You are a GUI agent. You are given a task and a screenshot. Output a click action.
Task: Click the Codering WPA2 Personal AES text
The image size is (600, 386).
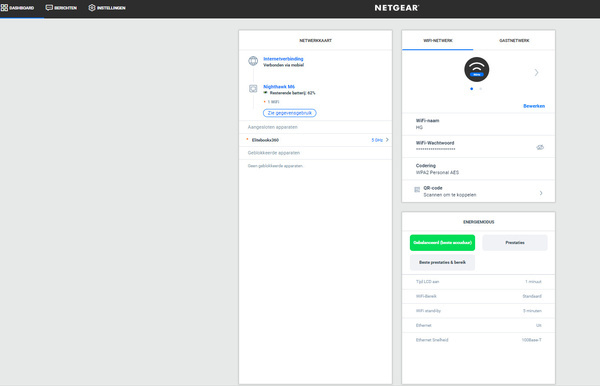pyautogui.click(x=437, y=173)
